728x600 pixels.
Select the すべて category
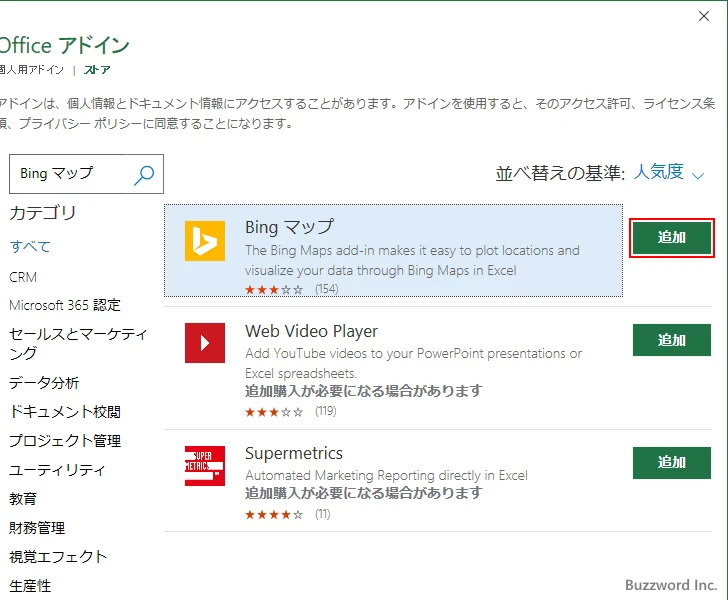click(30, 246)
